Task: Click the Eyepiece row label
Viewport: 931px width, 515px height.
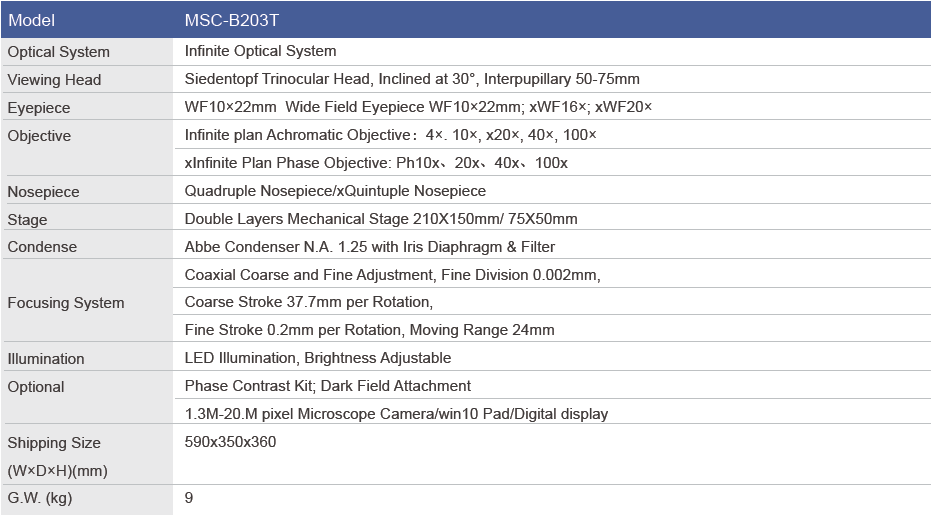Action: click(39, 108)
